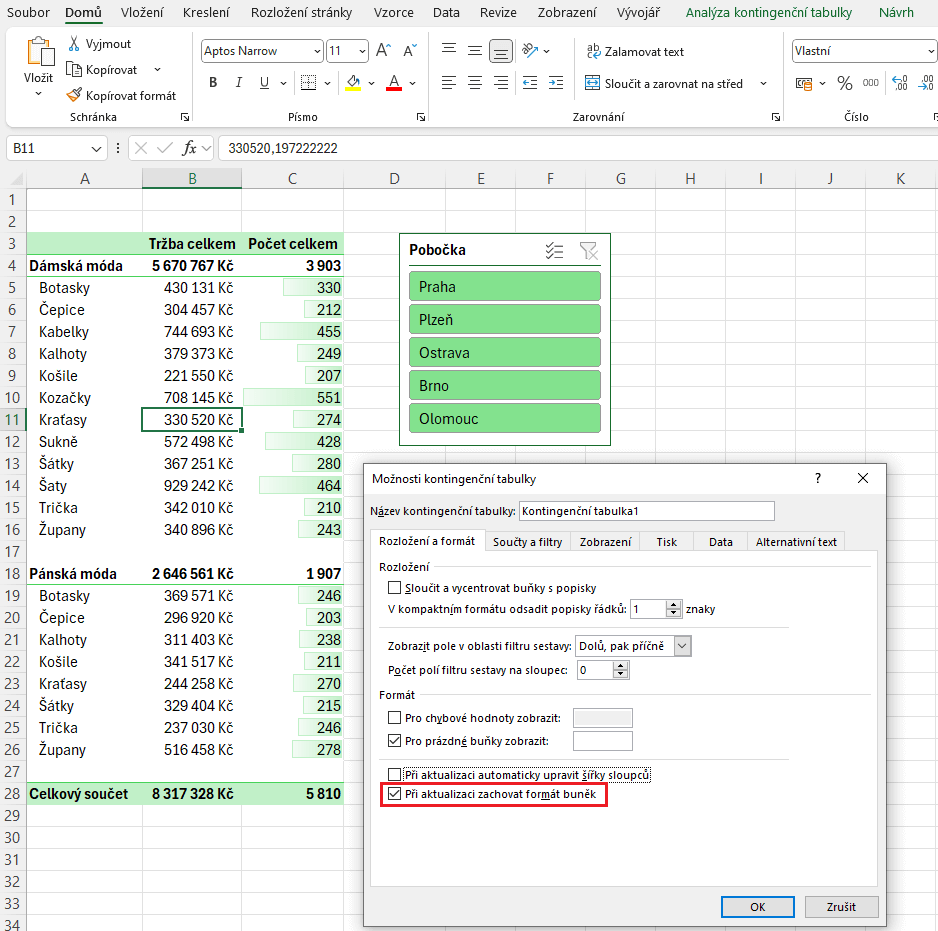
Task: Open Dolů, pak příčně dropdown
Action: pos(682,646)
